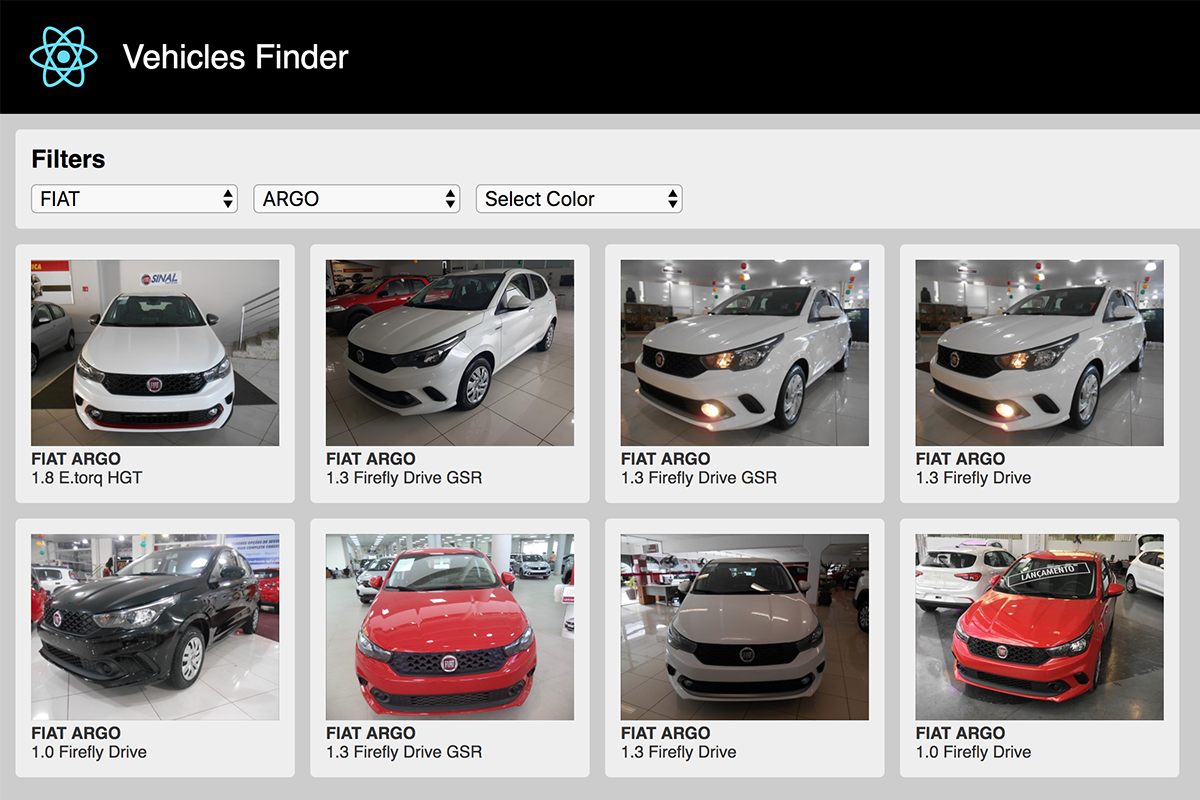Click the Vehicles Finder header title
1200x800 pixels.
pos(235,57)
